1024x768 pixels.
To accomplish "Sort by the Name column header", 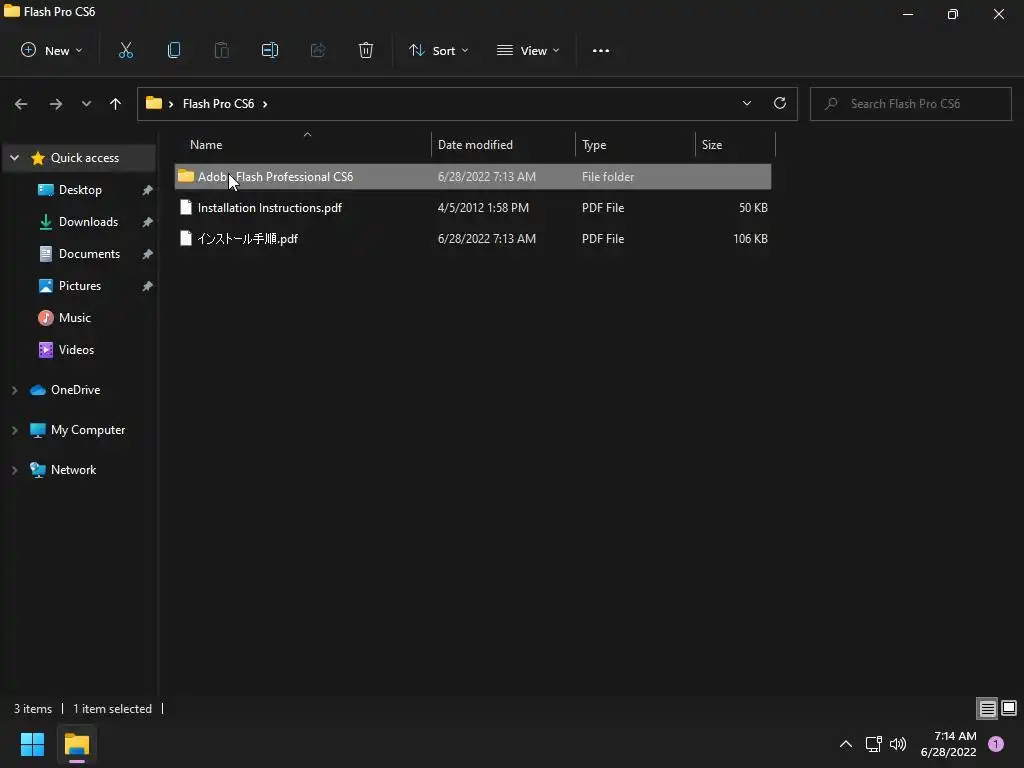I will click(x=303, y=144).
